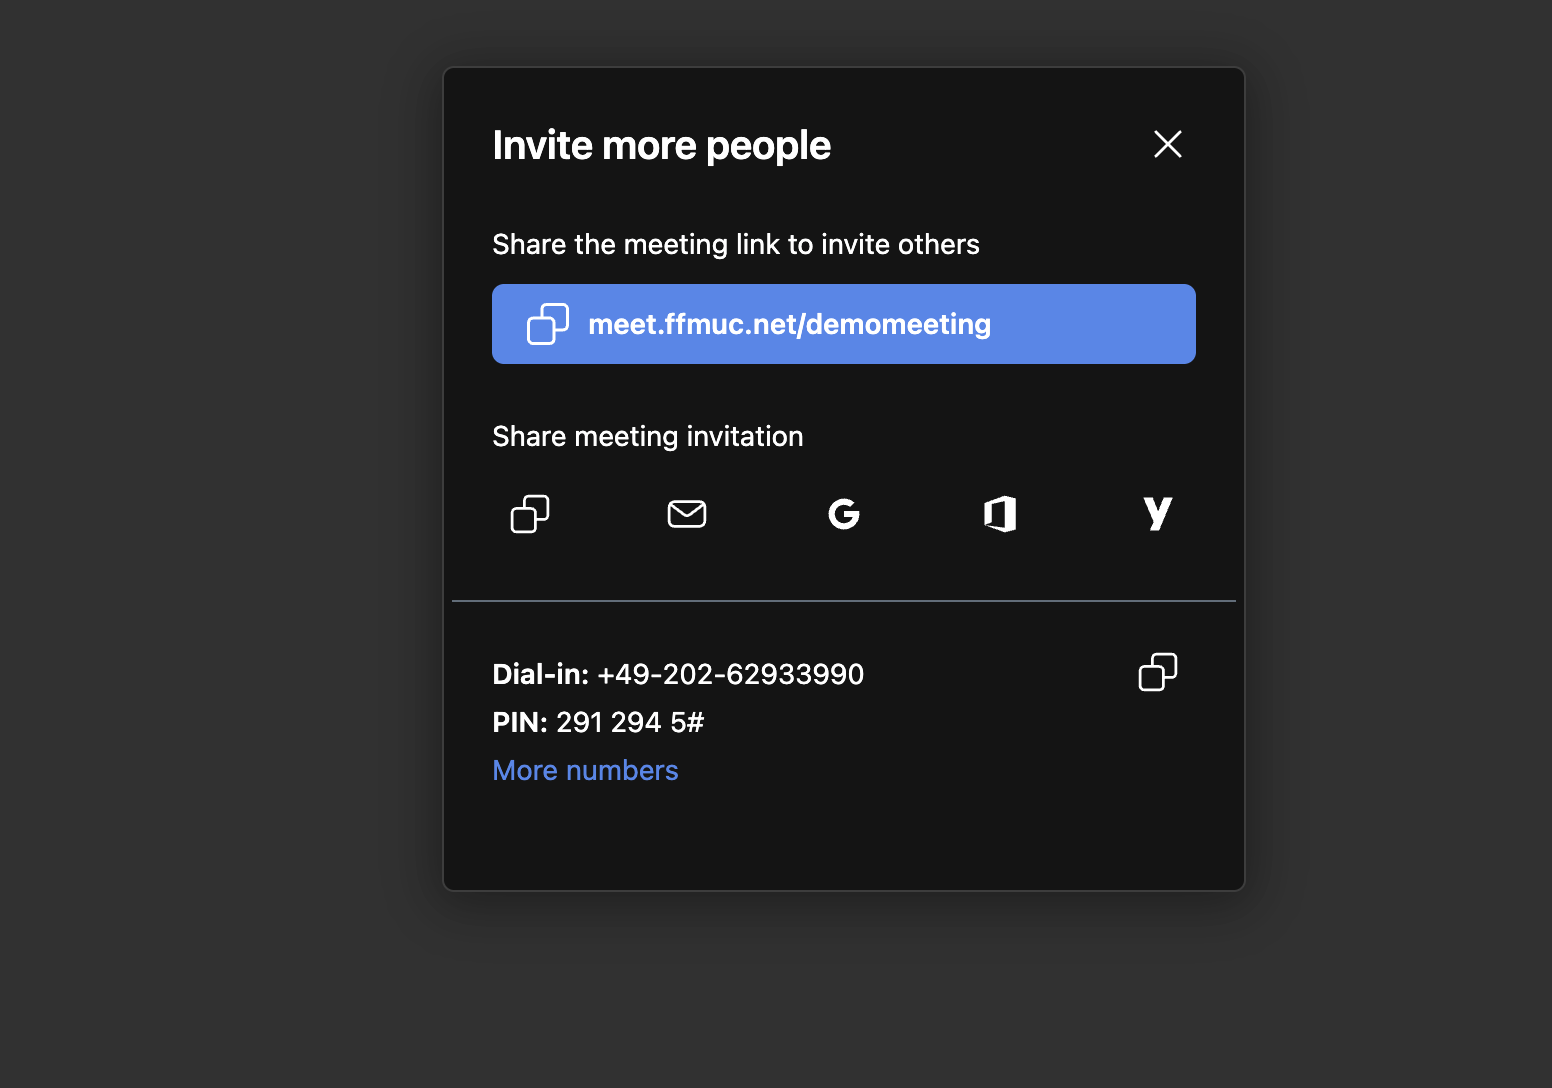Open the More numbers link
This screenshot has height=1088, width=1552.
coord(585,770)
